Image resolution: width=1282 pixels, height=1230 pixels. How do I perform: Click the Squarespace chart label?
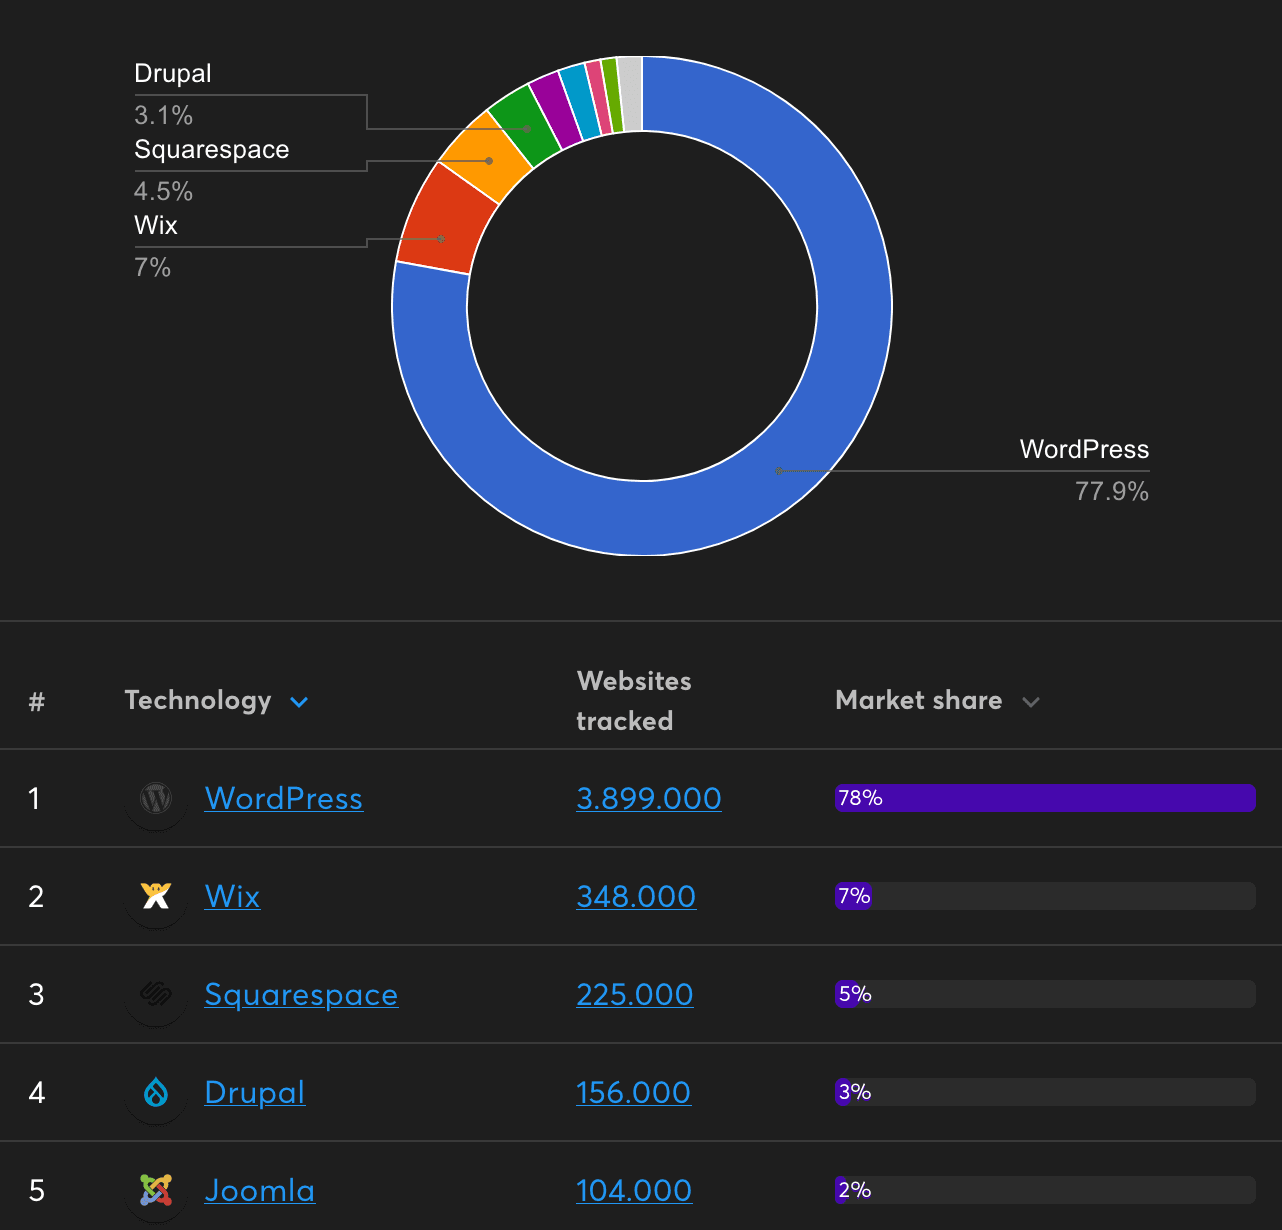212,150
